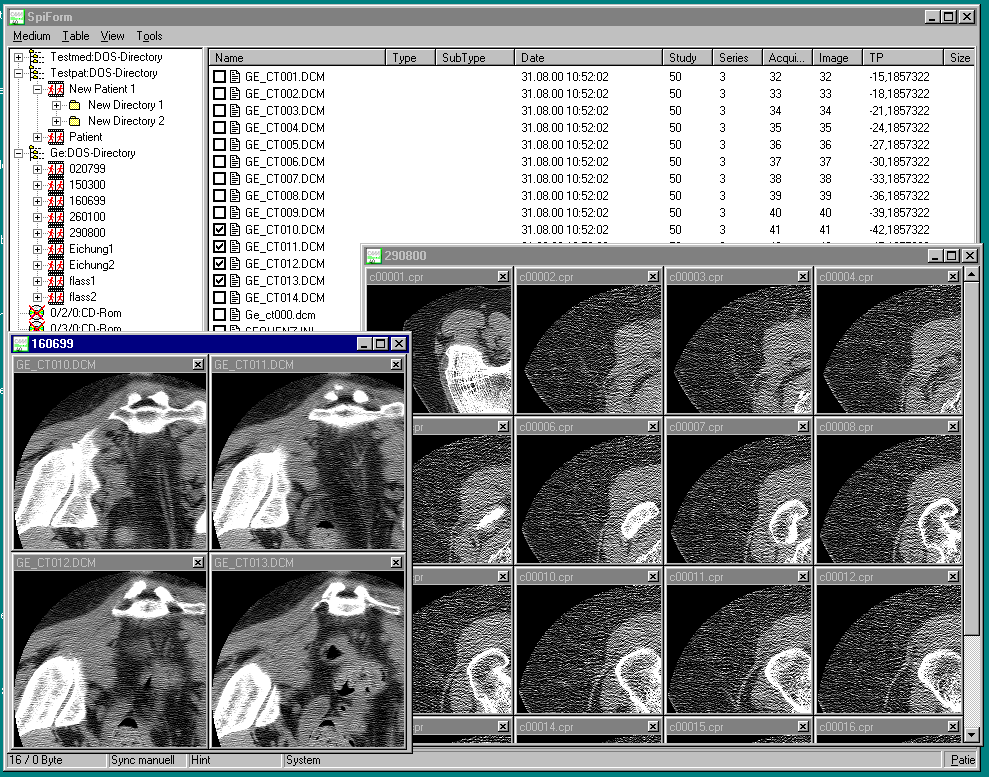Viewport: 989px width, 777px height.
Task: Click the scroll down arrow in 290800 window
Action: (971, 734)
